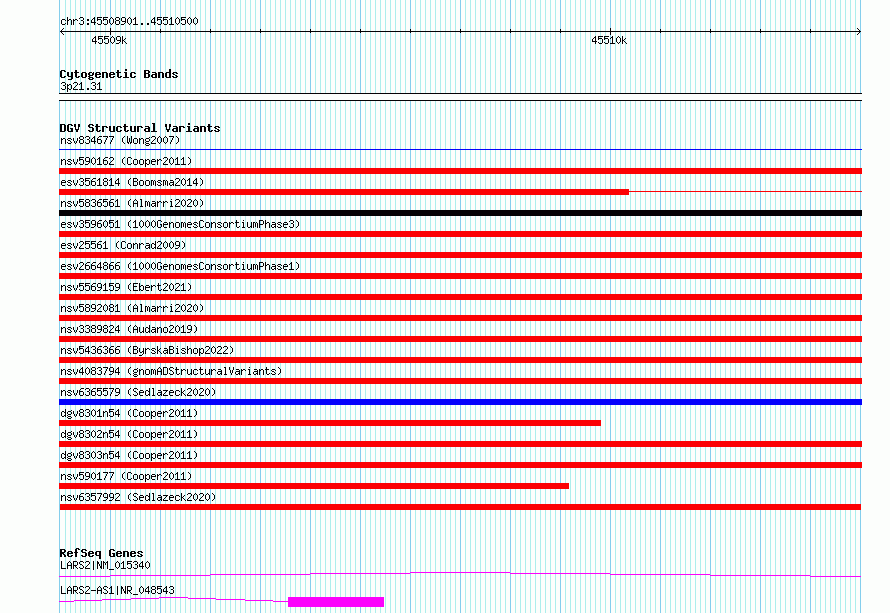Click the left arrow of the ruler
The width and height of the screenshot is (890, 613).
click(x=62, y=32)
